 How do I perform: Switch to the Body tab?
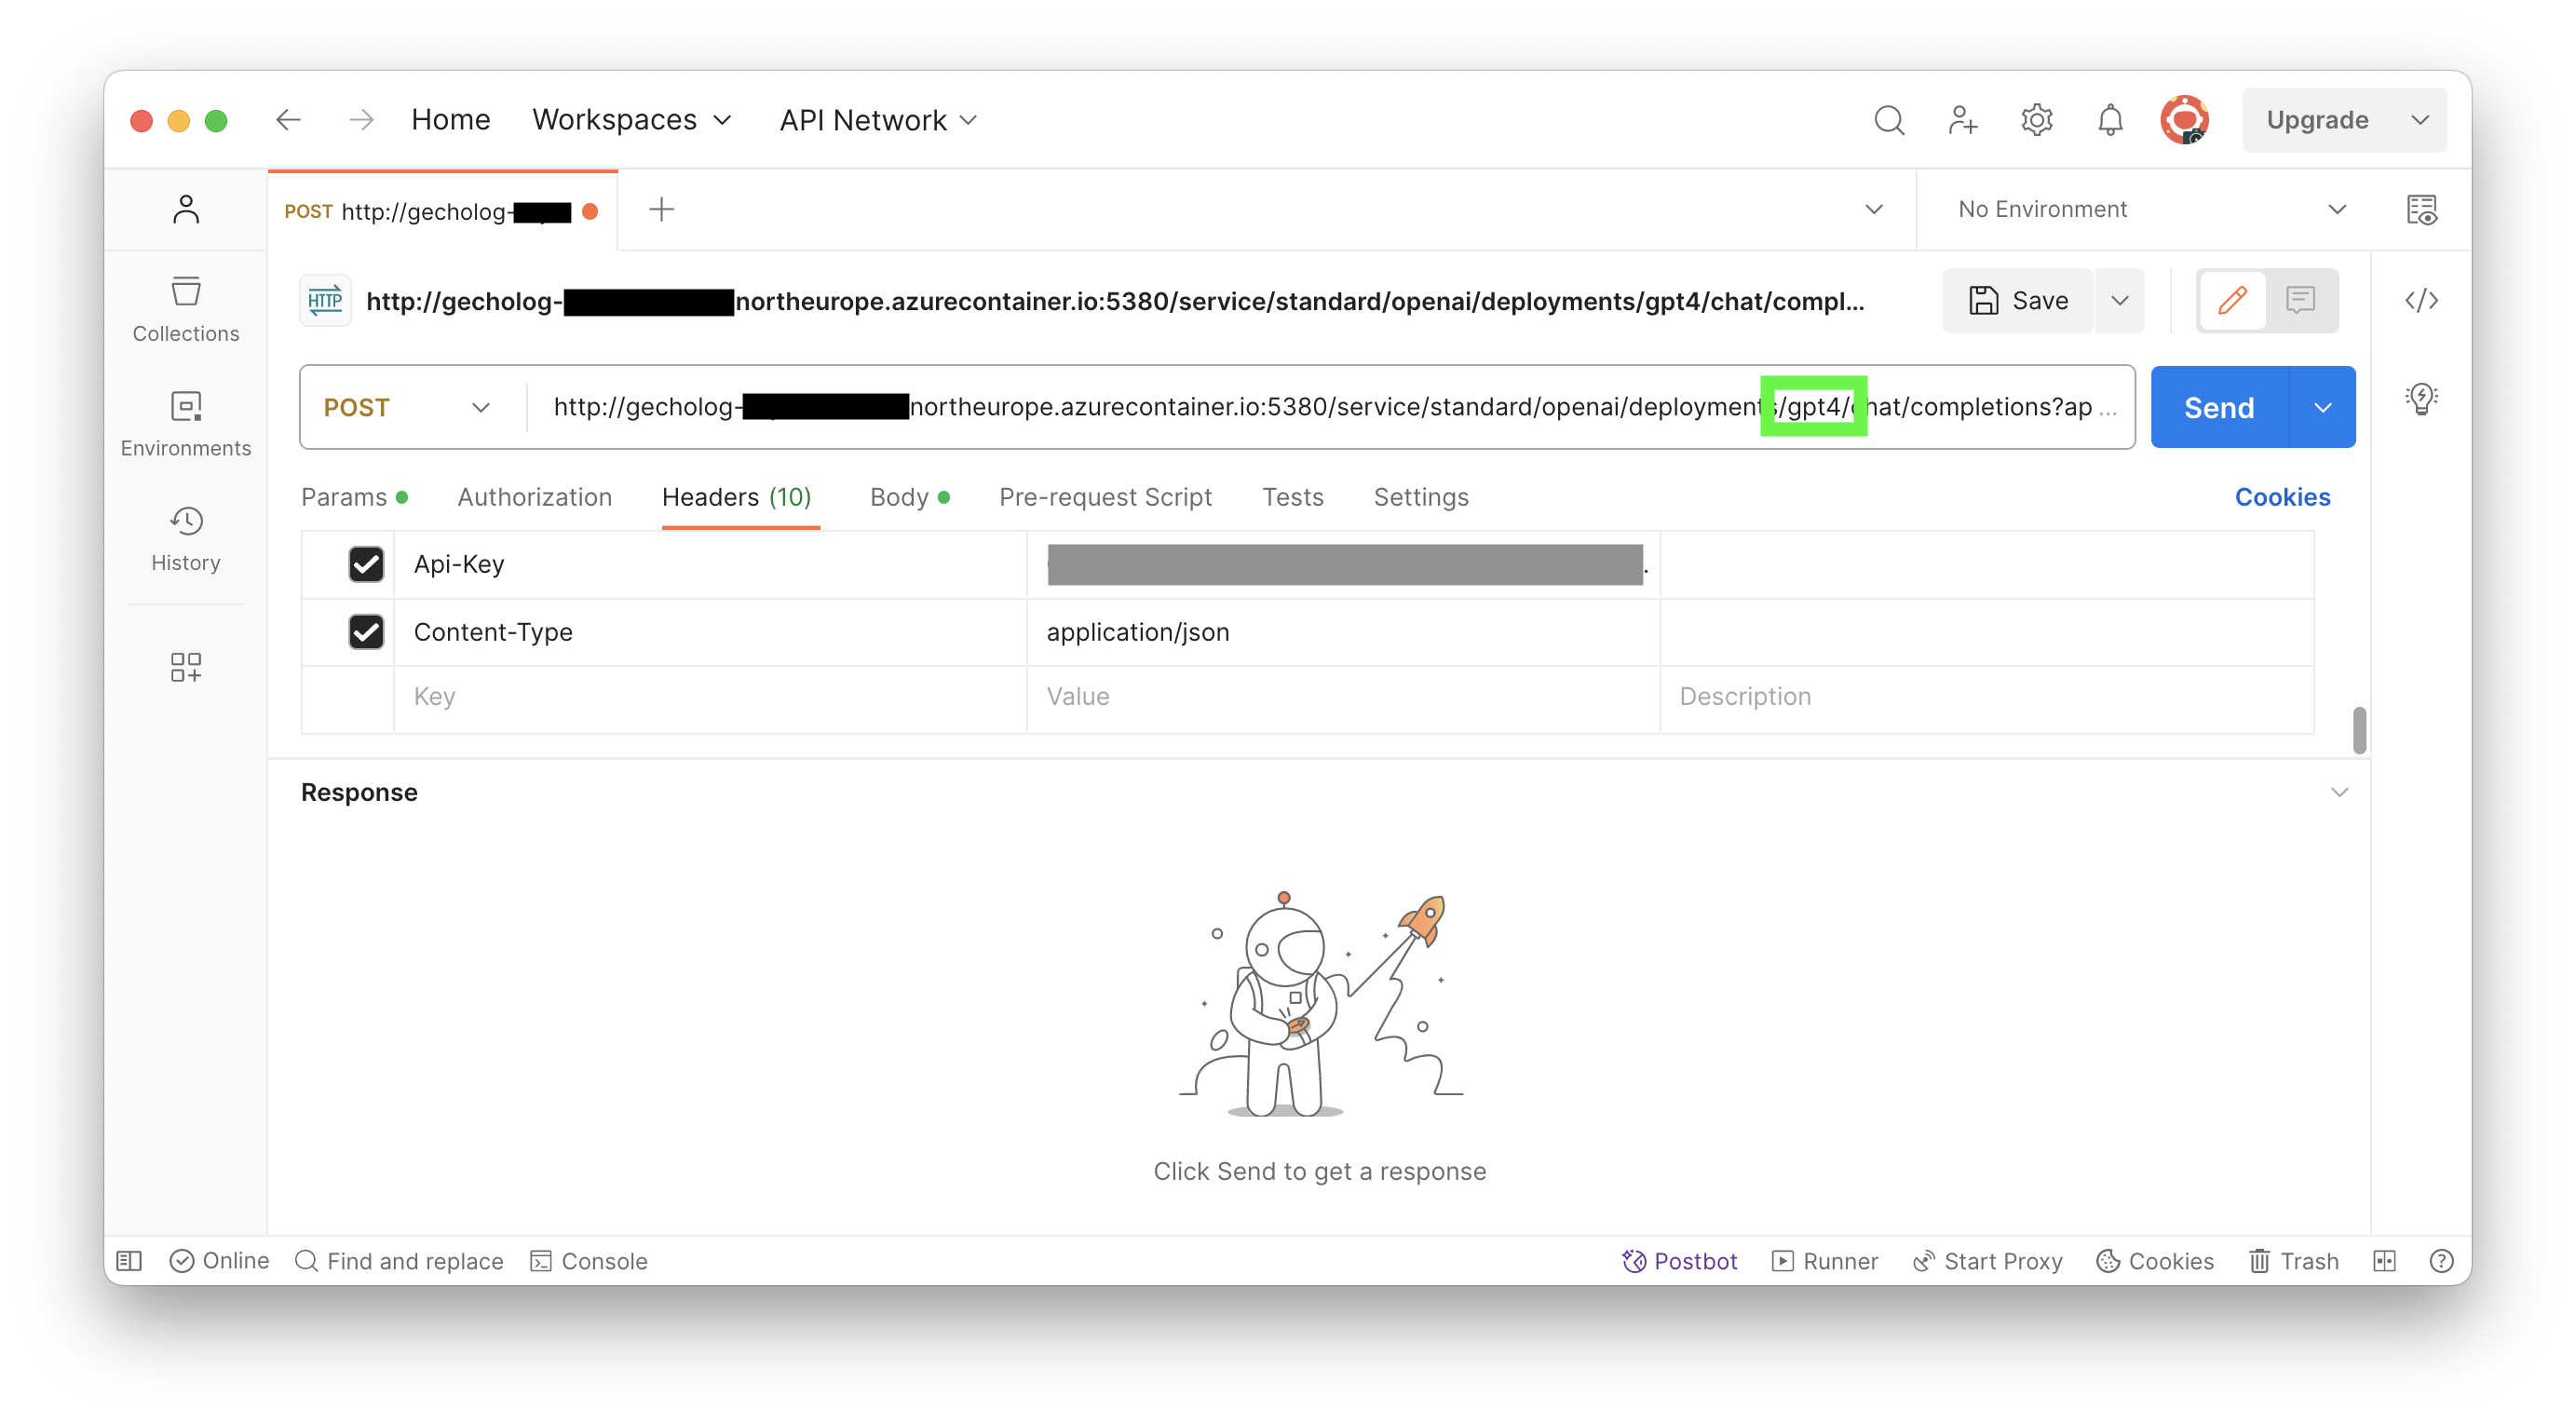(899, 496)
